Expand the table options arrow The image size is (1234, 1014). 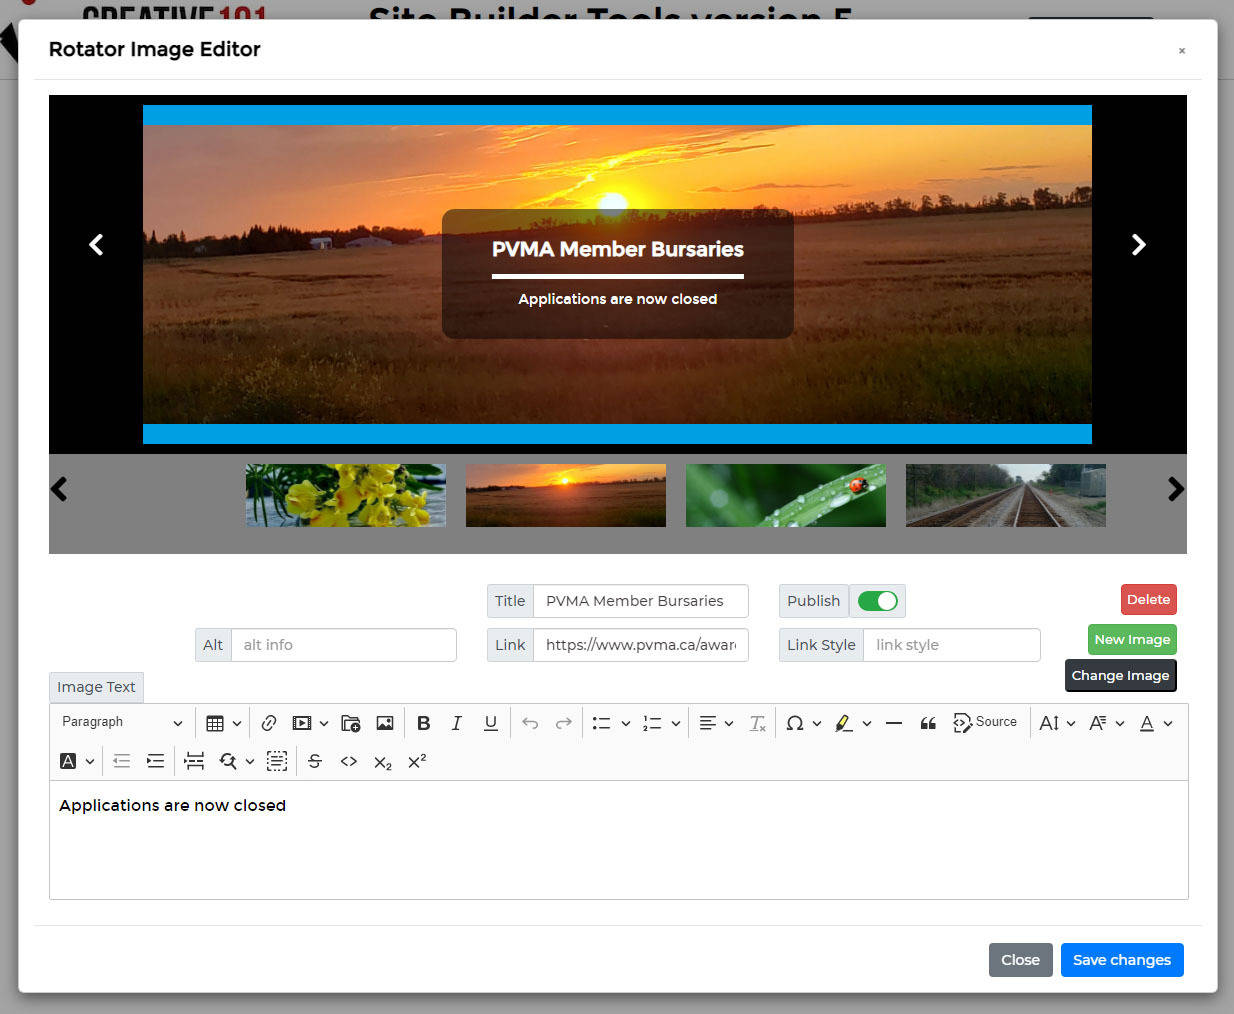click(x=237, y=723)
